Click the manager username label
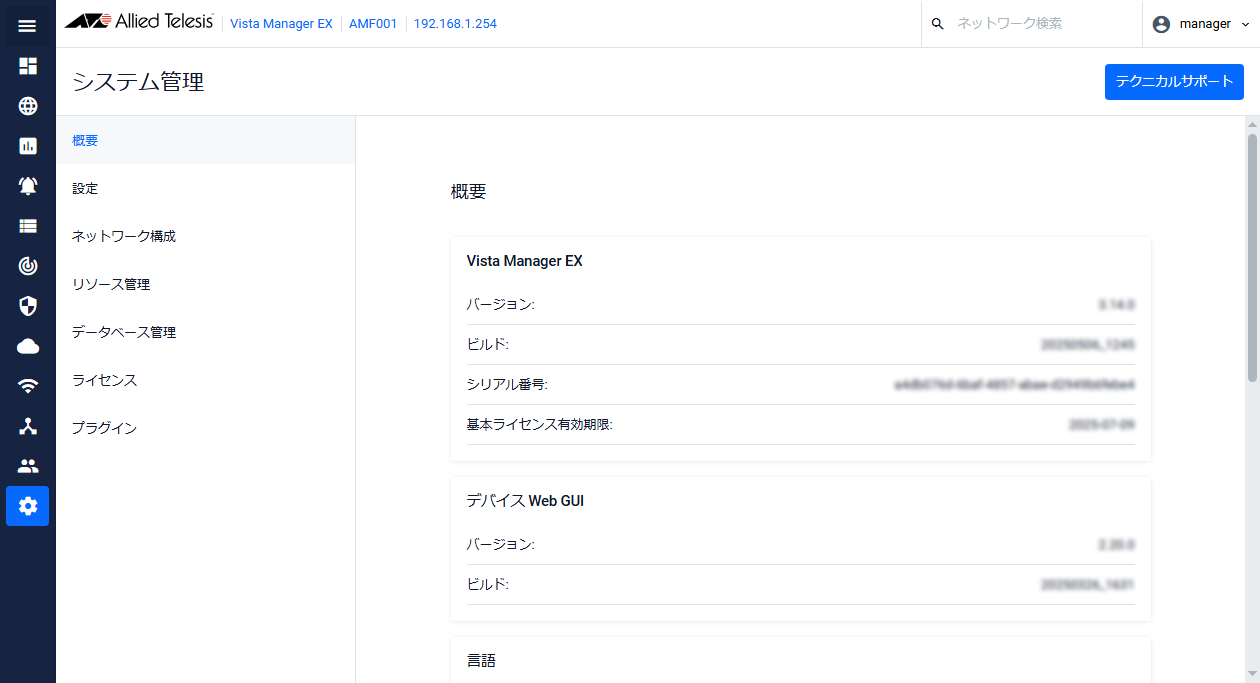 1205,24
